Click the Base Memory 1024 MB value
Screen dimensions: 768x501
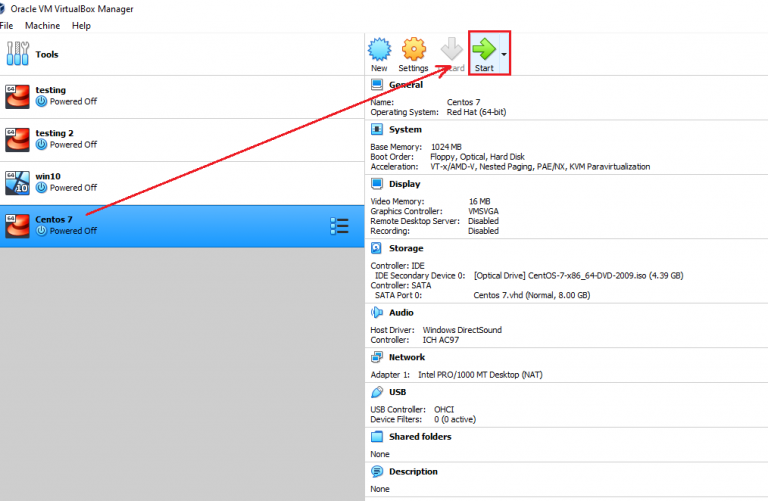[446, 146]
